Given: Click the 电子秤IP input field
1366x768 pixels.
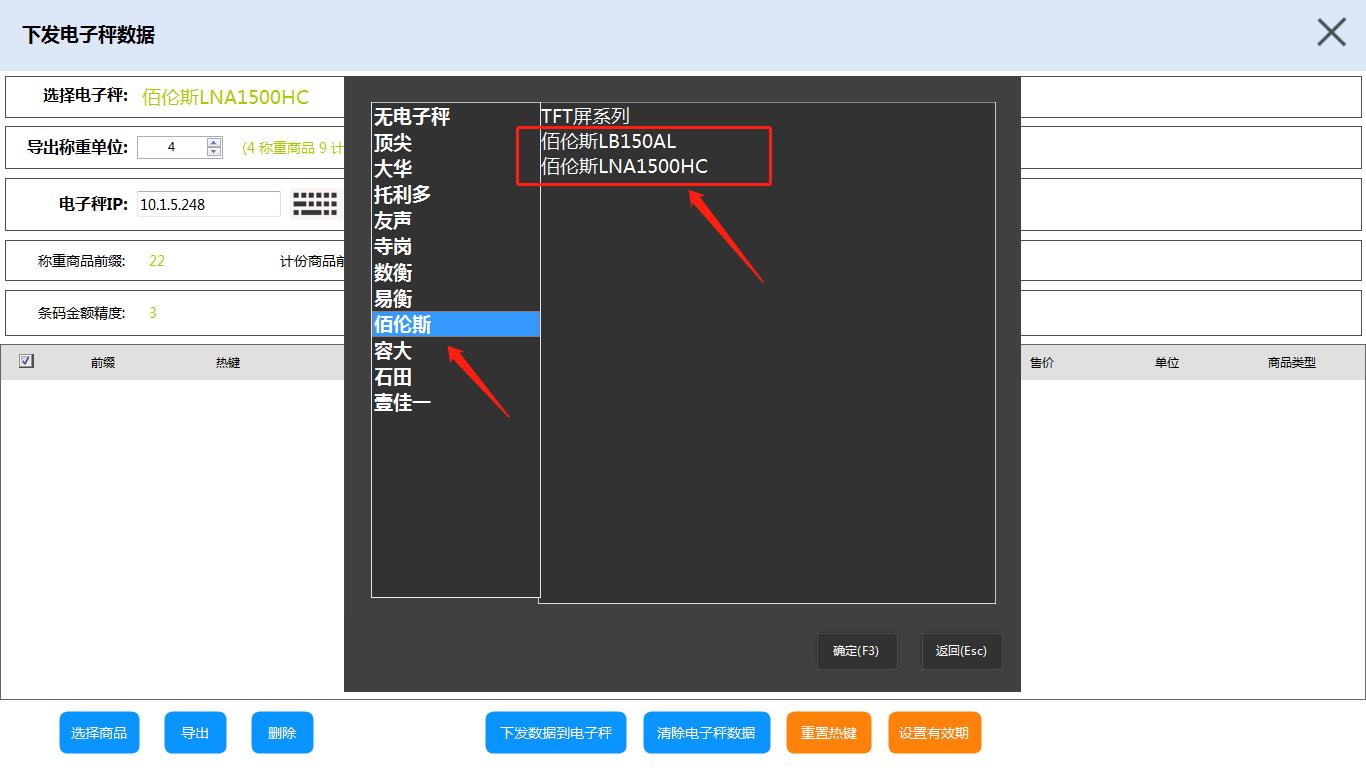Looking at the screenshot, I should pos(209,204).
